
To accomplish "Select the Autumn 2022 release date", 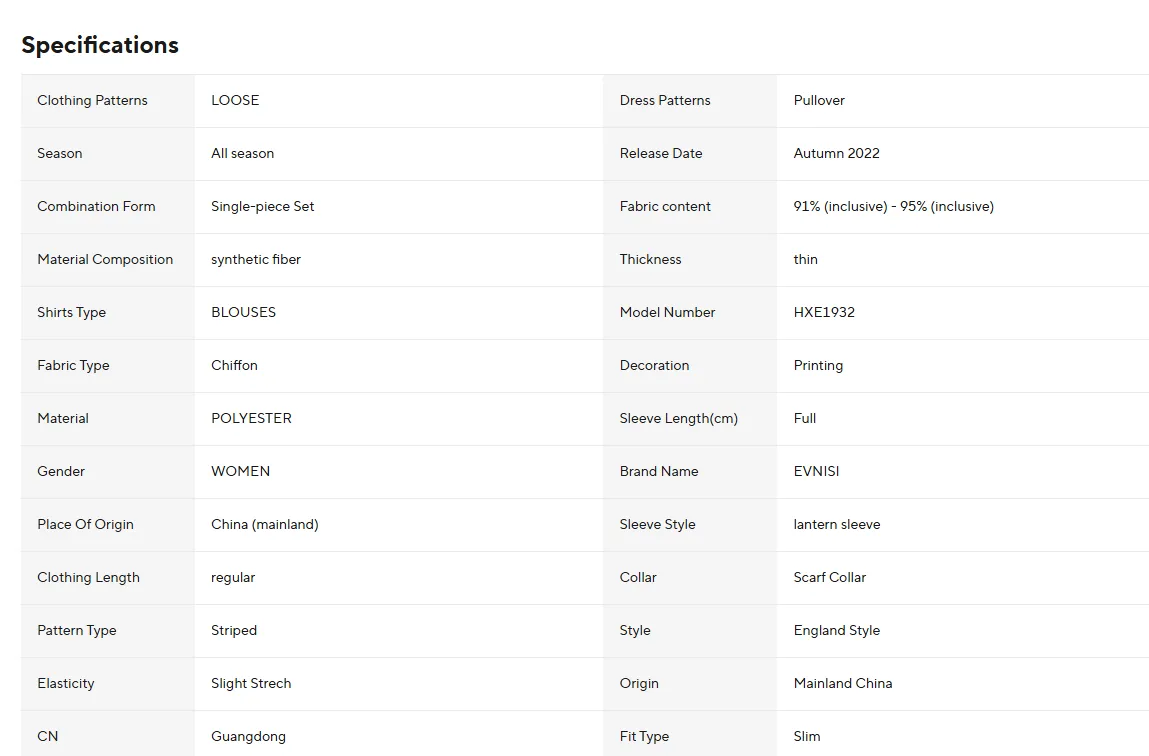I will (x=836, y=153).
